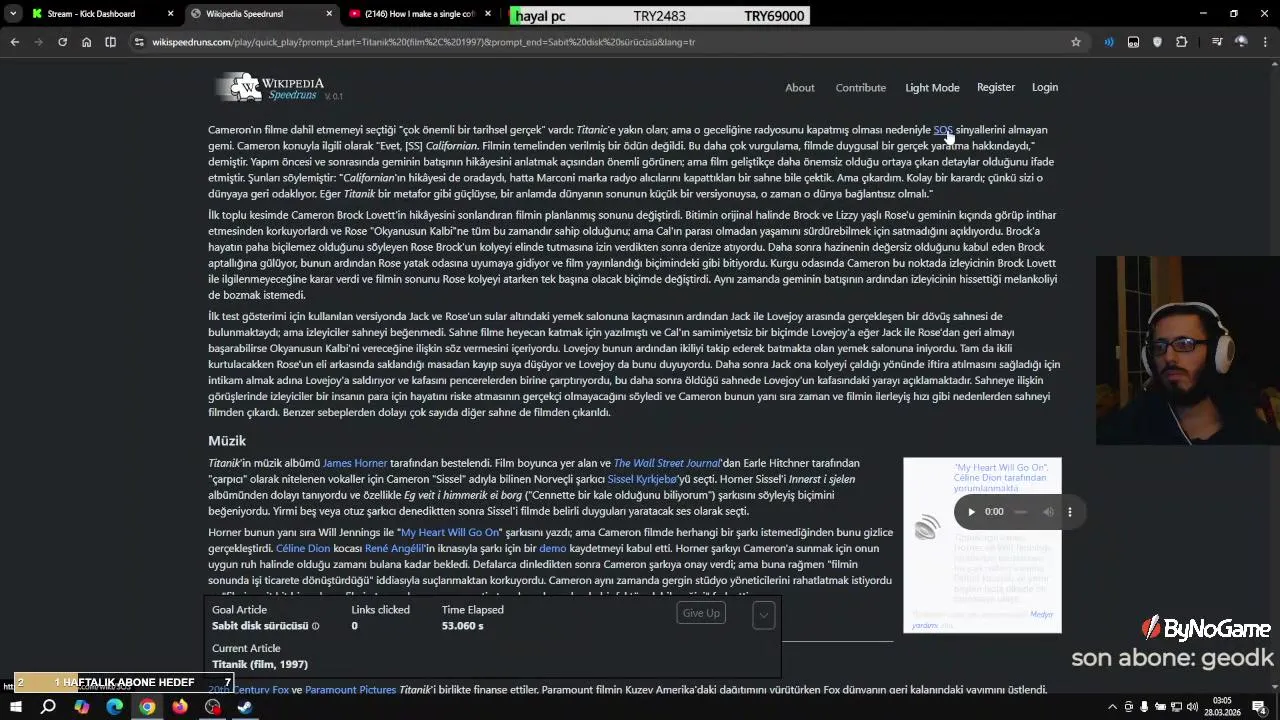Click the Müzik section heading
Screen dimensions: 1280x720
[x=227, y=440]
